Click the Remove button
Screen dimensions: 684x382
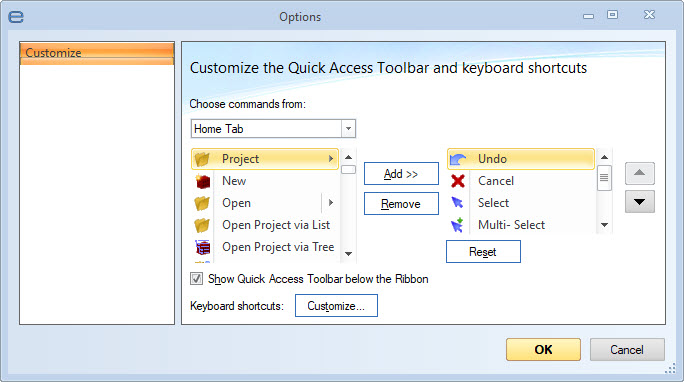point(401,204)
